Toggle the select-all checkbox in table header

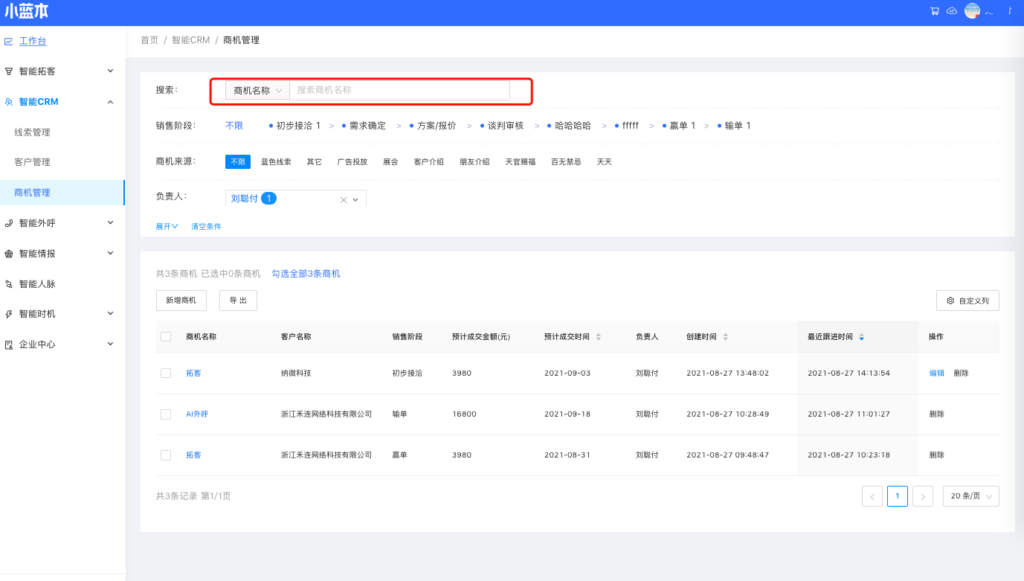coord(166,337)
